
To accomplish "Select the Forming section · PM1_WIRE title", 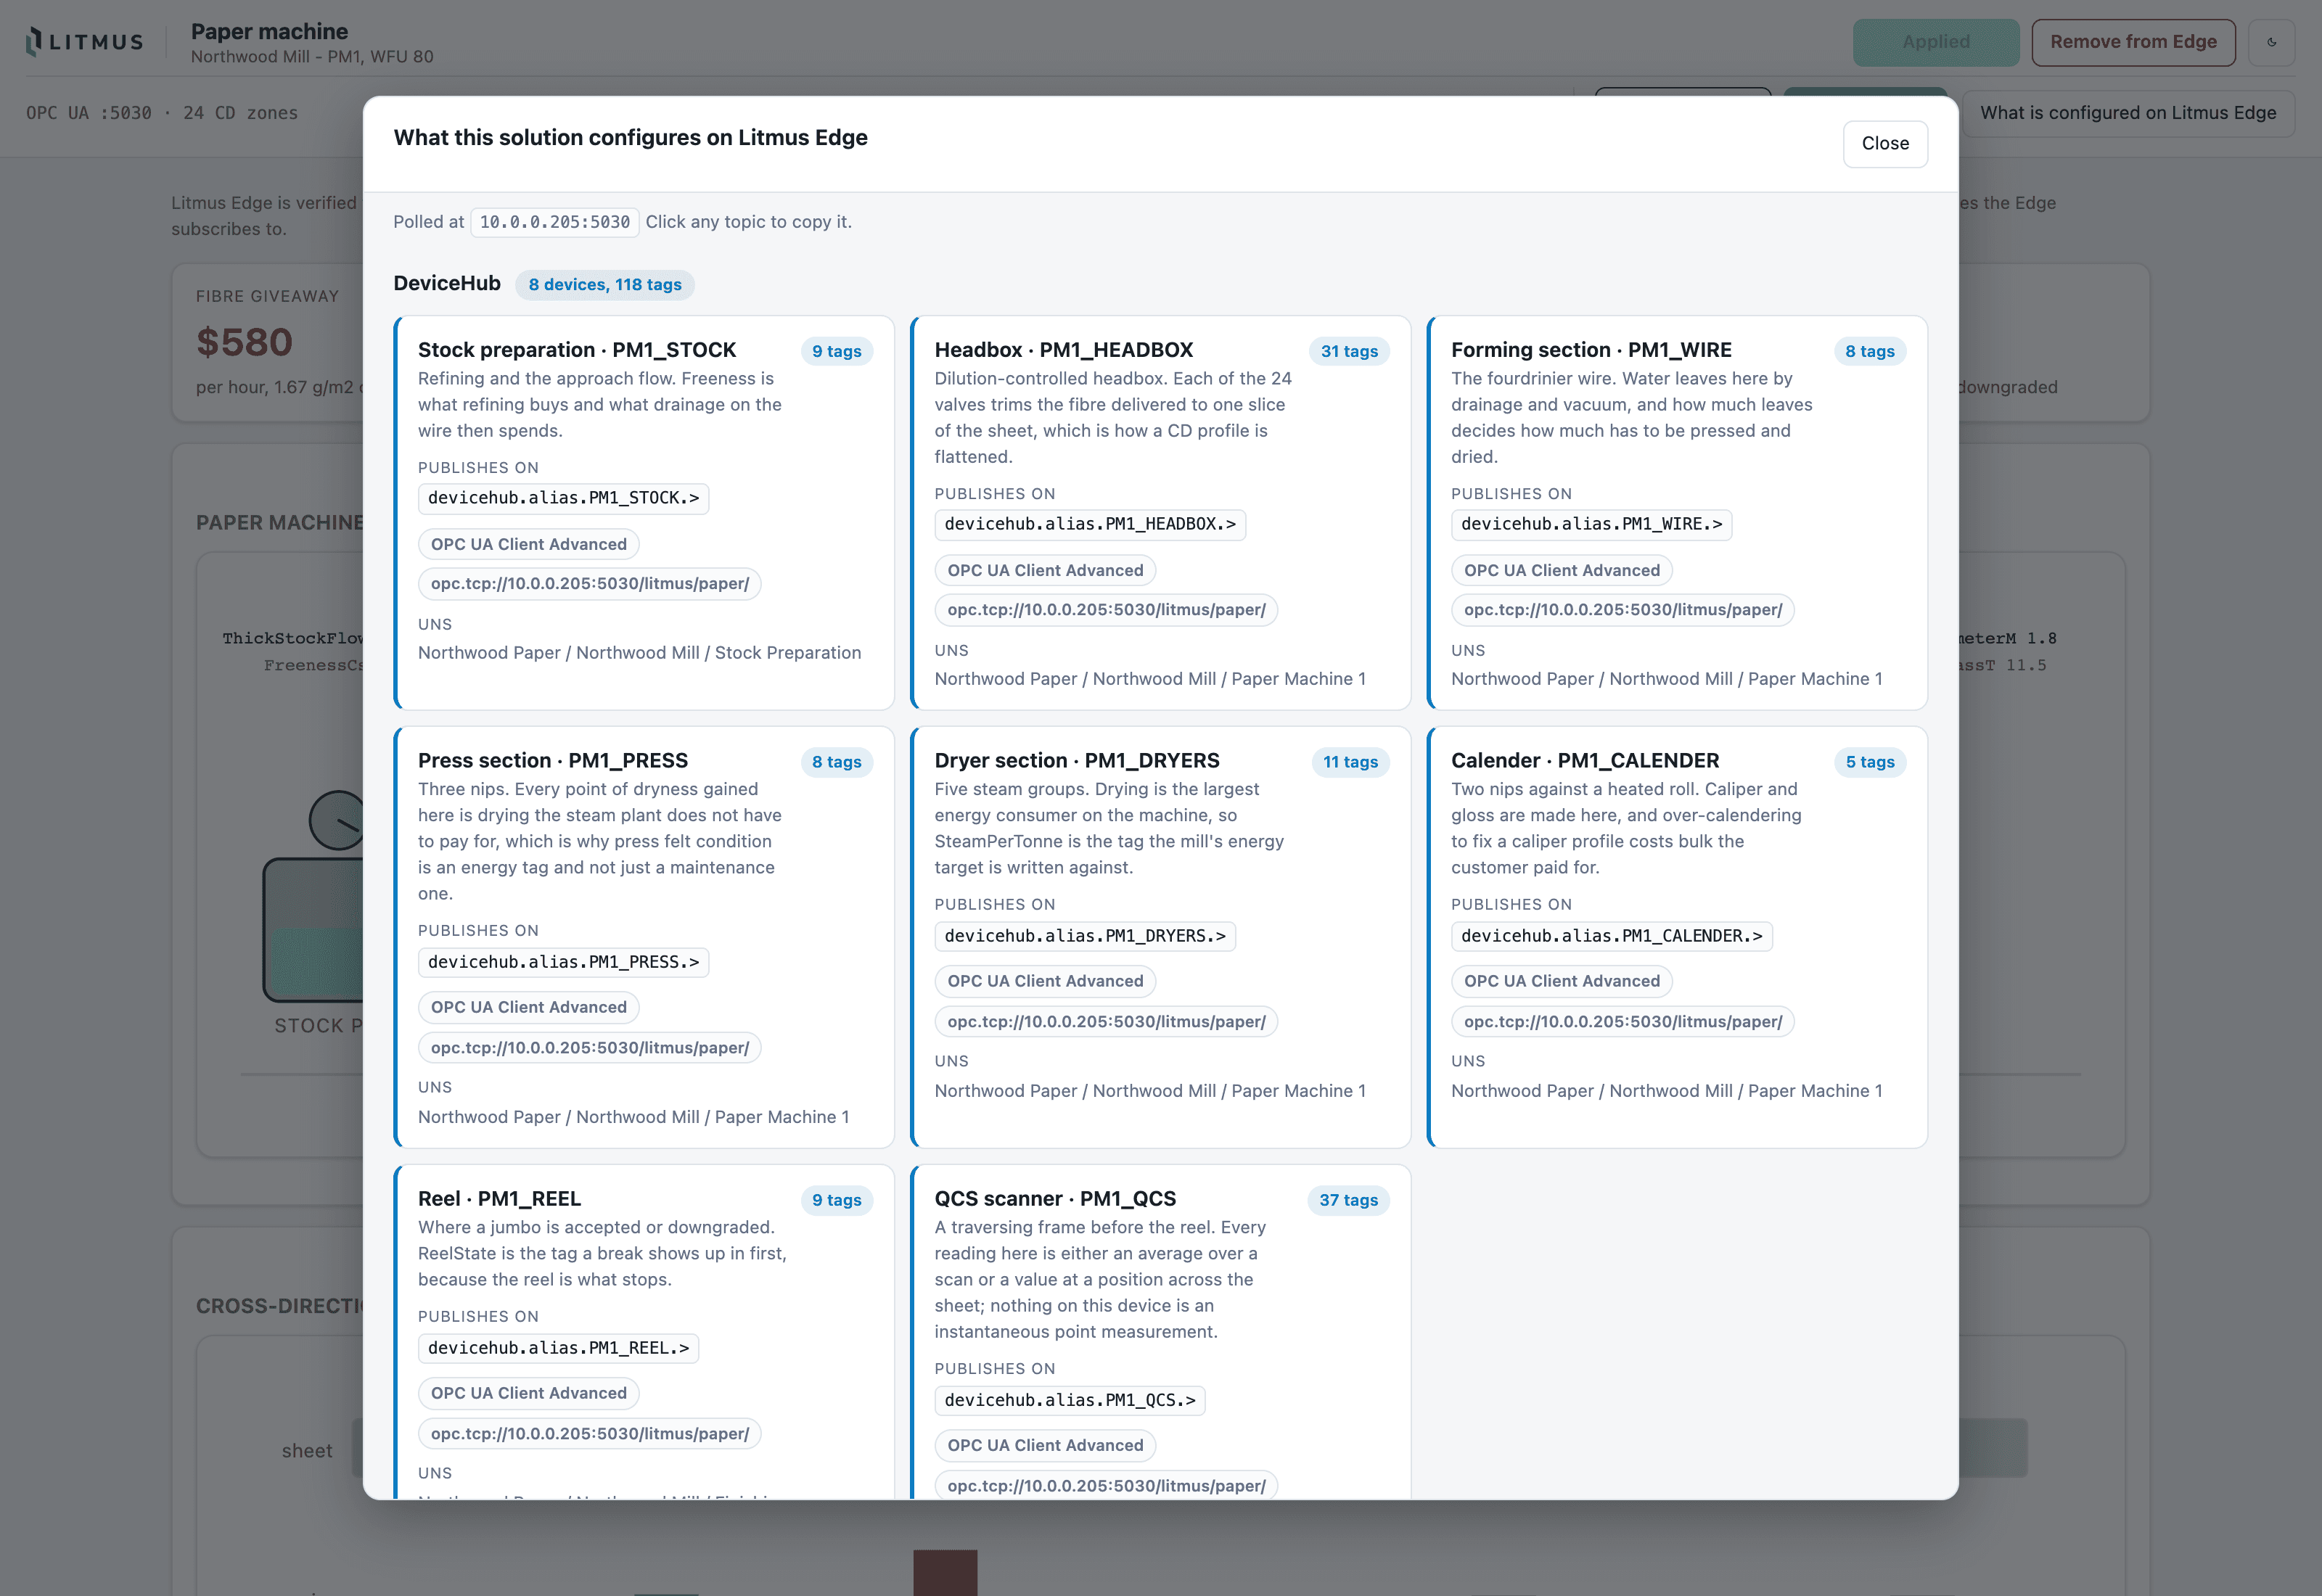I will coord(1591,350).
